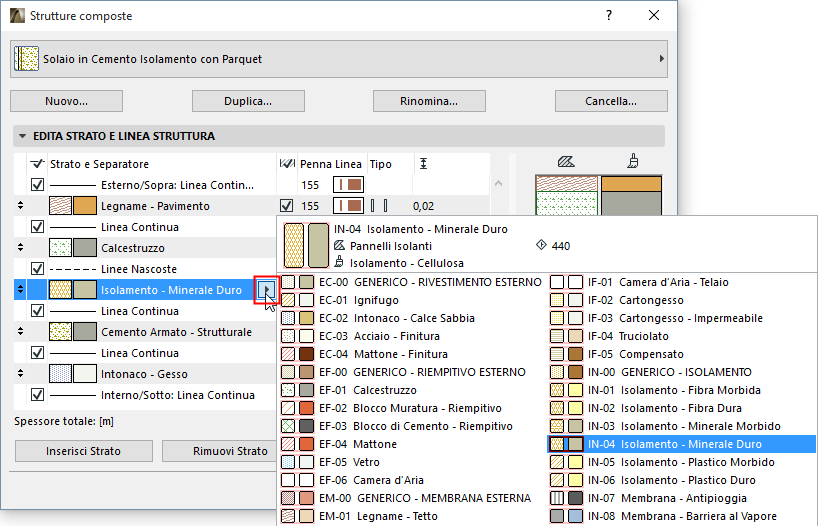Screen dimensions: 818x526
Task: Choose IF-04 Truciolato material
Action: point(681,337)
